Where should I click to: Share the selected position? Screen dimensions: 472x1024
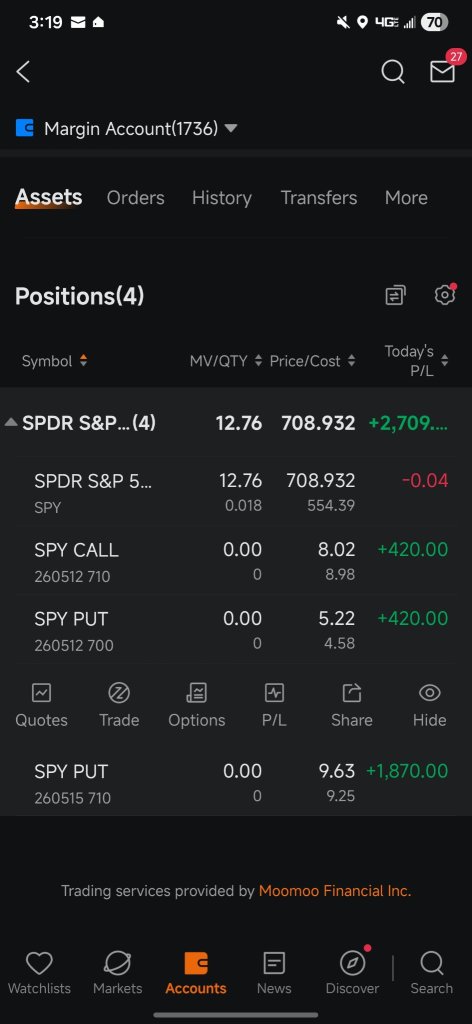[x=352, y=706]
